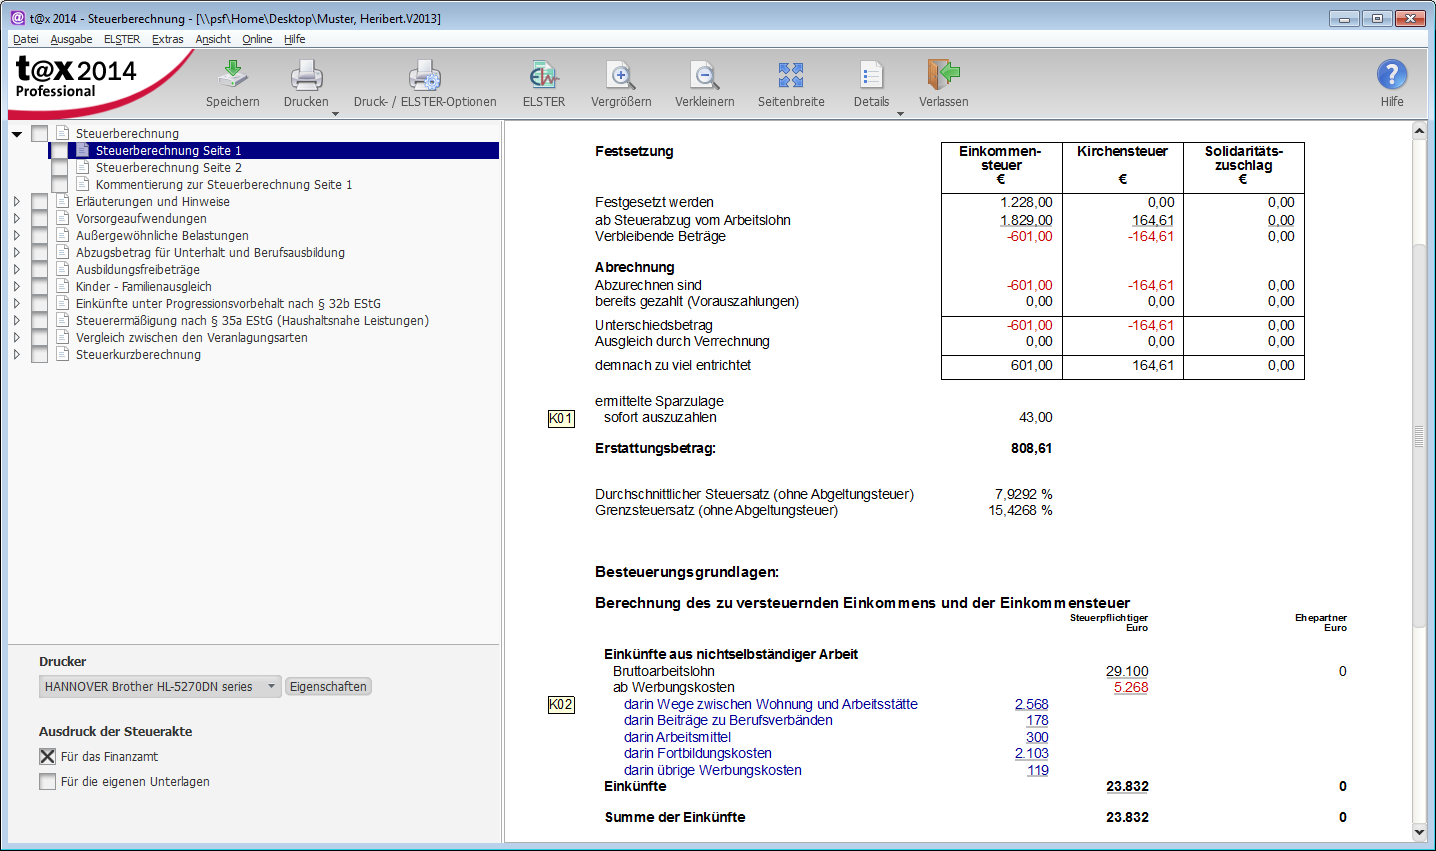Screen dimensions: 1436x851
Task: Uncheck Für das Finanzamt checkbox
Action: pyautogui.click(x=47, y=757)
